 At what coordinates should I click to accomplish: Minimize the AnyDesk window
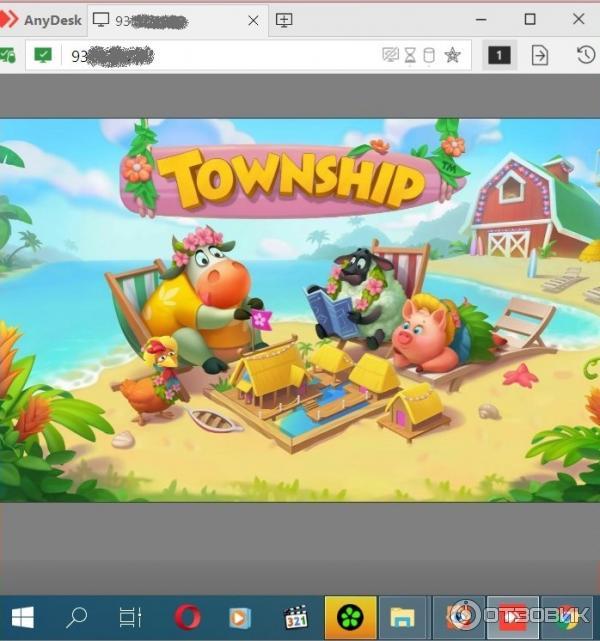(481, 19)
